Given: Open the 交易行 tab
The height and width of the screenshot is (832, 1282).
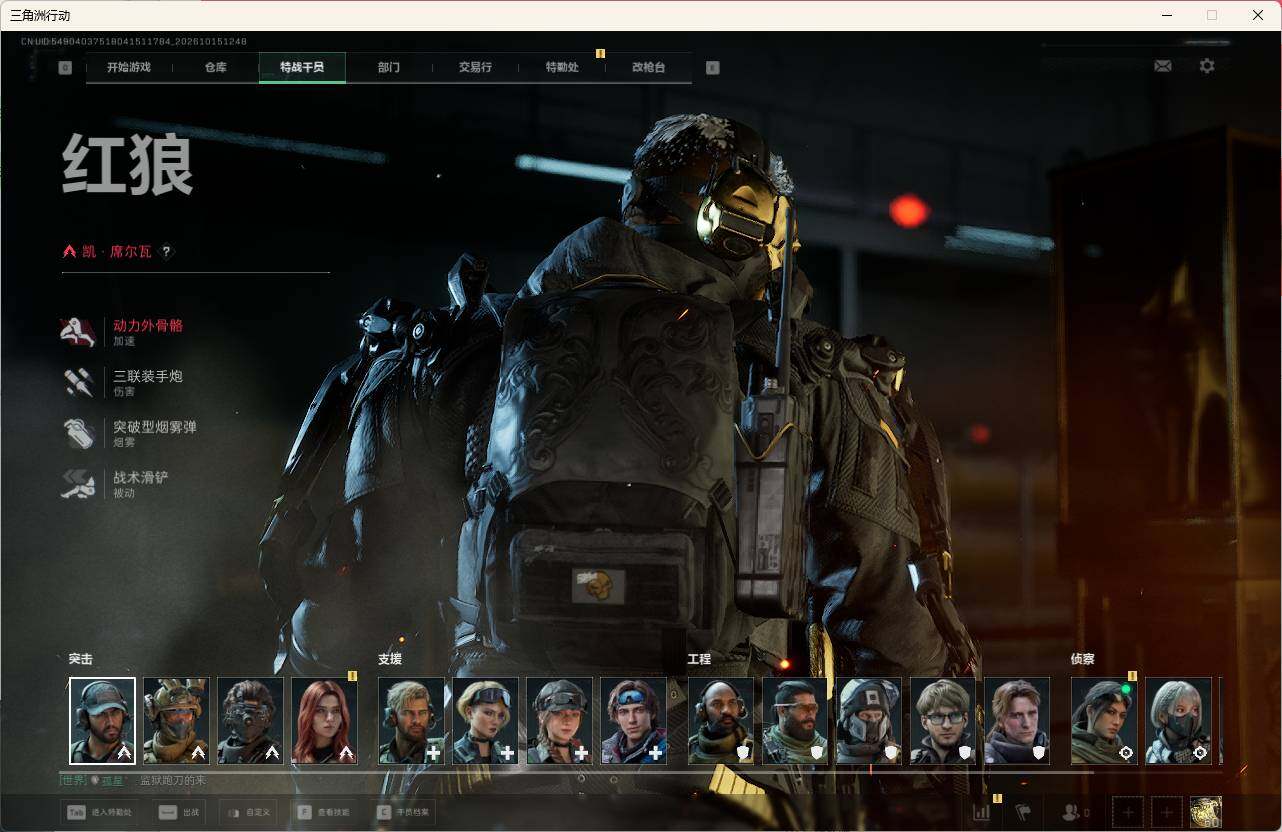Looking at the screenshot, I should pyautogui.click(x=476, y=67).
